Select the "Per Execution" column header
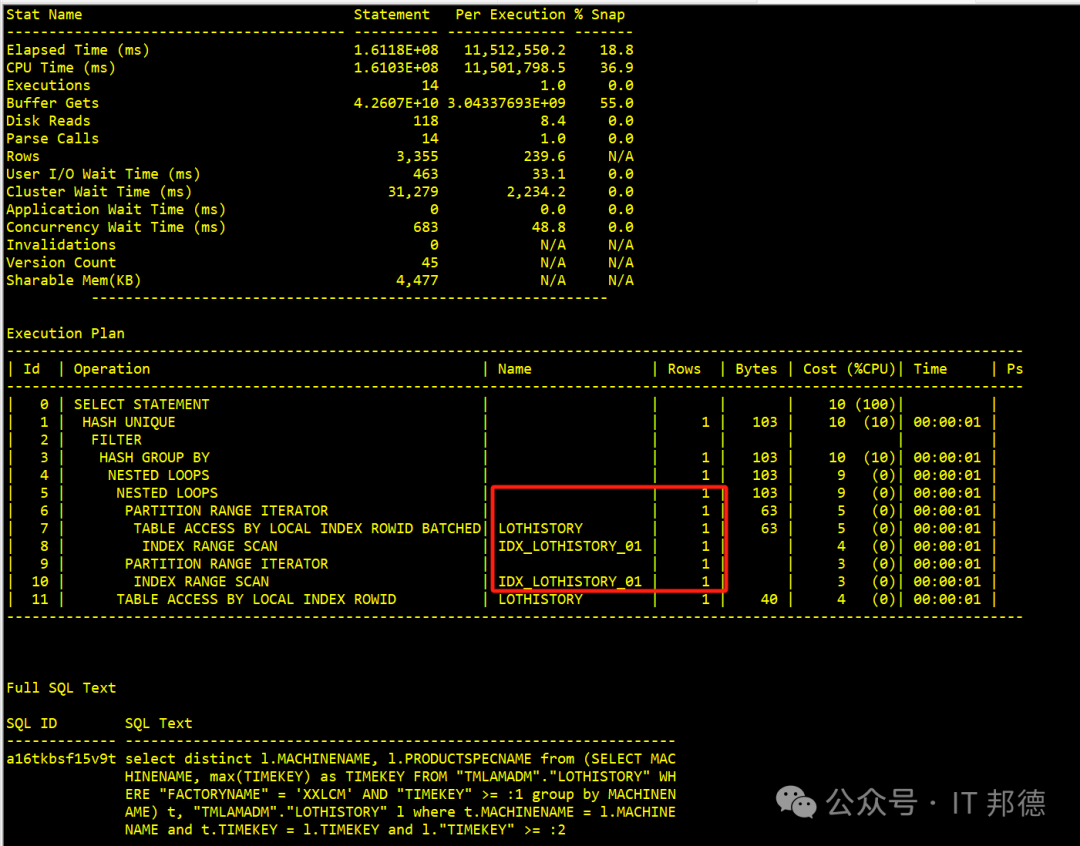 point(510,14)
